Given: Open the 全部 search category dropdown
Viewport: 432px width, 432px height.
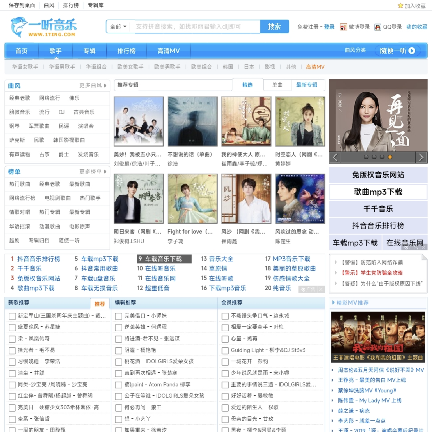Looking at the screenshot, I should tap(118, 27).
